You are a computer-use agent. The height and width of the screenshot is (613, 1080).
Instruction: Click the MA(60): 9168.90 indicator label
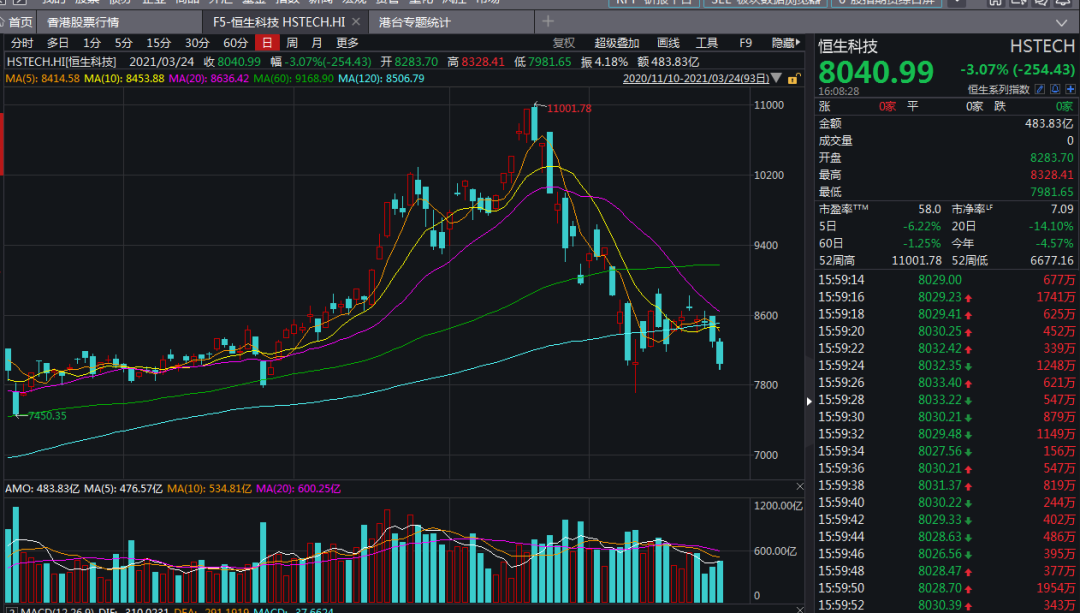tap(293, 79)
